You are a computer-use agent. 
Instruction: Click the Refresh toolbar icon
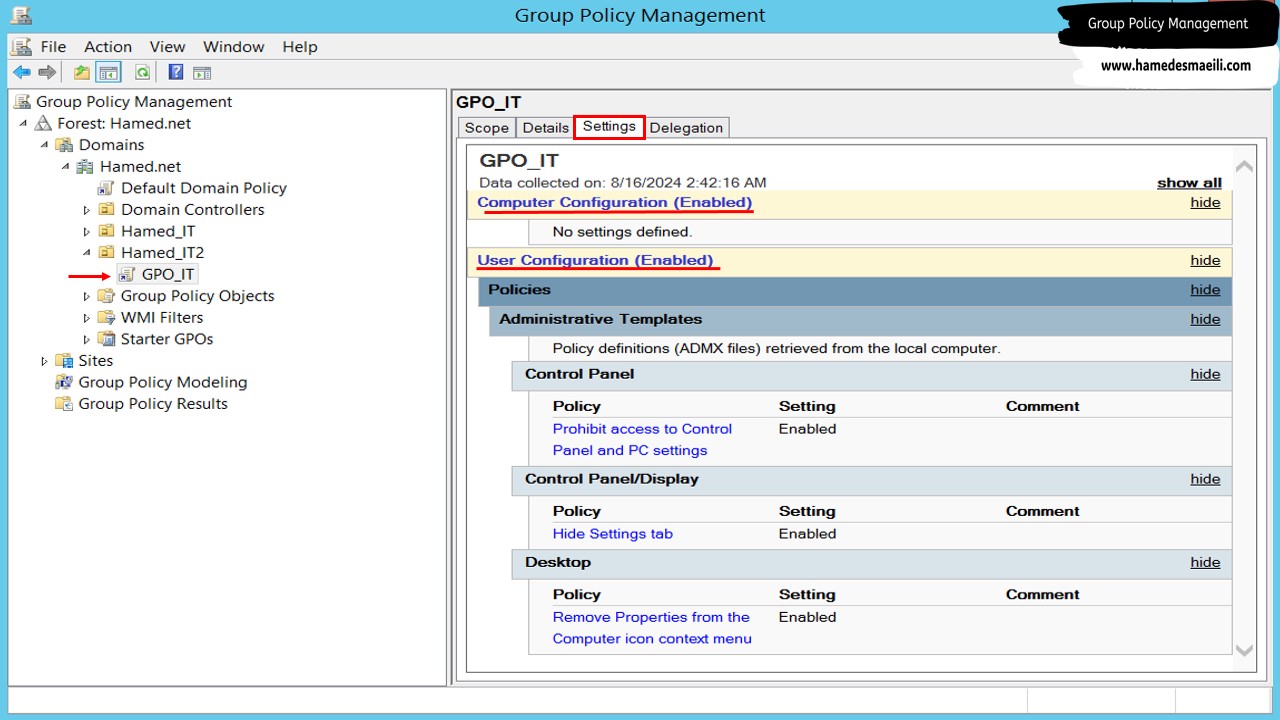142,72
